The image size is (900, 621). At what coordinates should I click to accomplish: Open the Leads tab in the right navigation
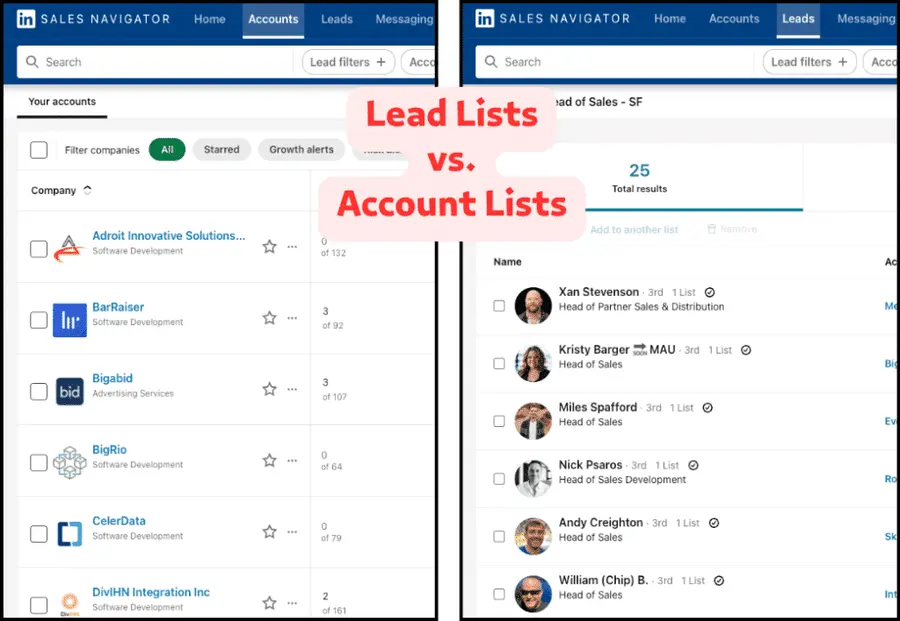(797, 18)
